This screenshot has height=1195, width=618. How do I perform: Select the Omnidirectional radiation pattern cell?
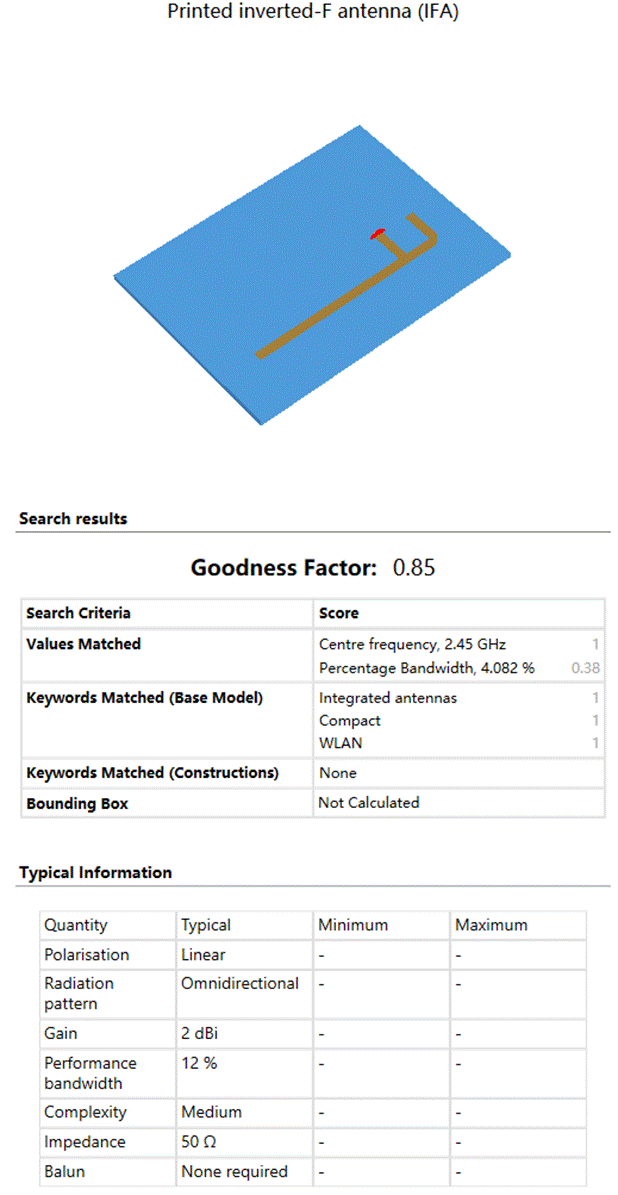(240, 983)
